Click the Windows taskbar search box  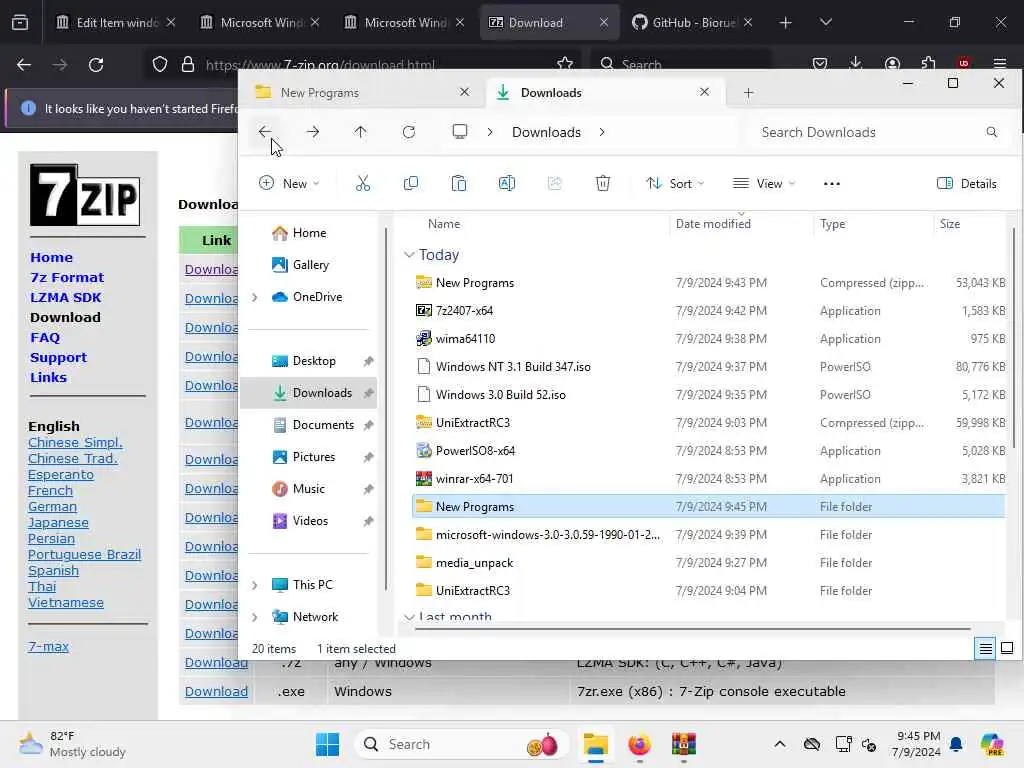(x=462, y=744)
